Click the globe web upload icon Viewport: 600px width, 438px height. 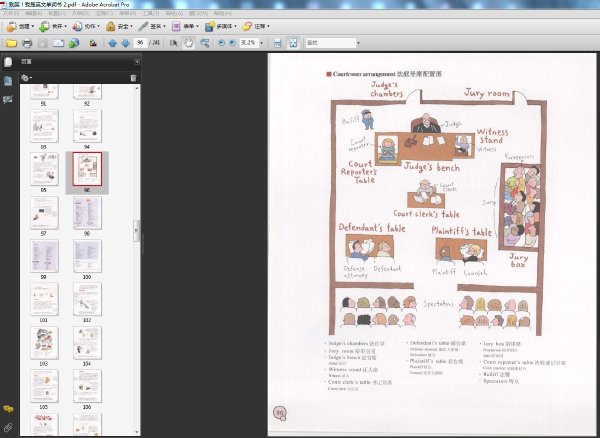point(74,43)
